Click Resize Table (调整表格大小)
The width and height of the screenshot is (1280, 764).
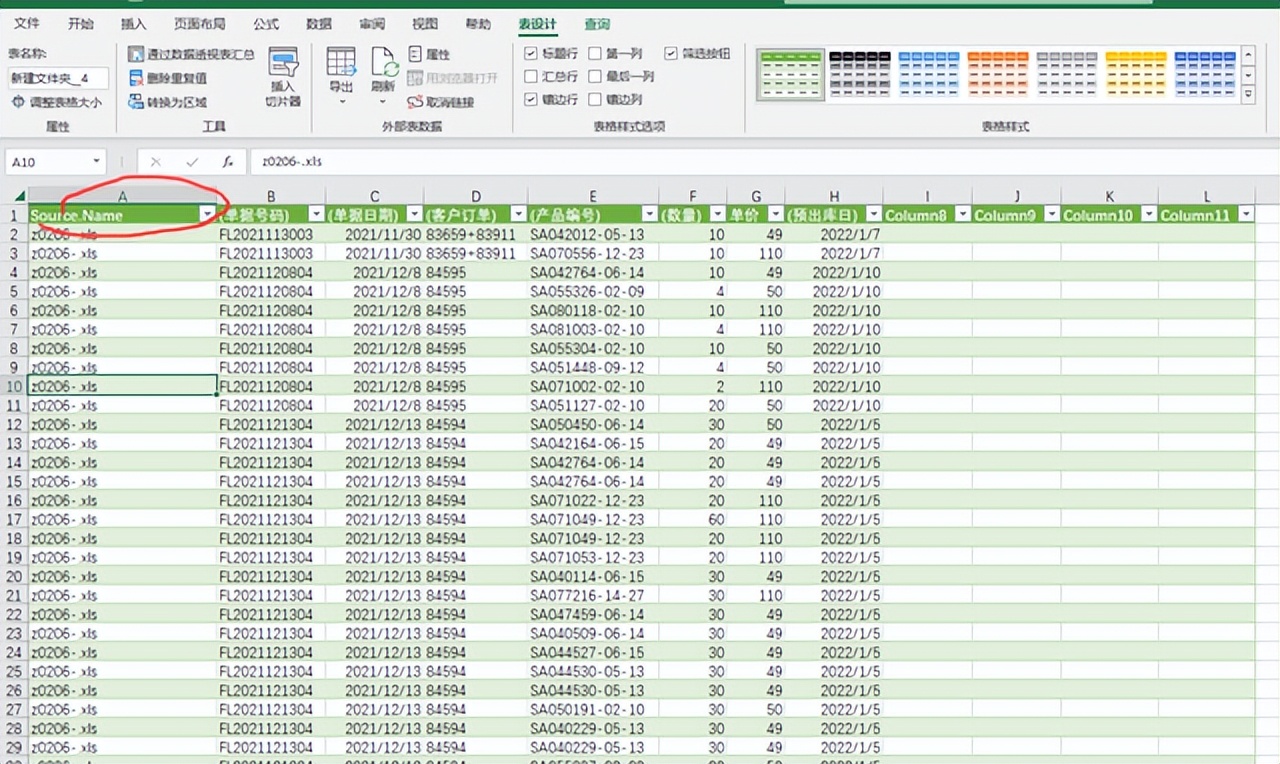tap(57, 102)
